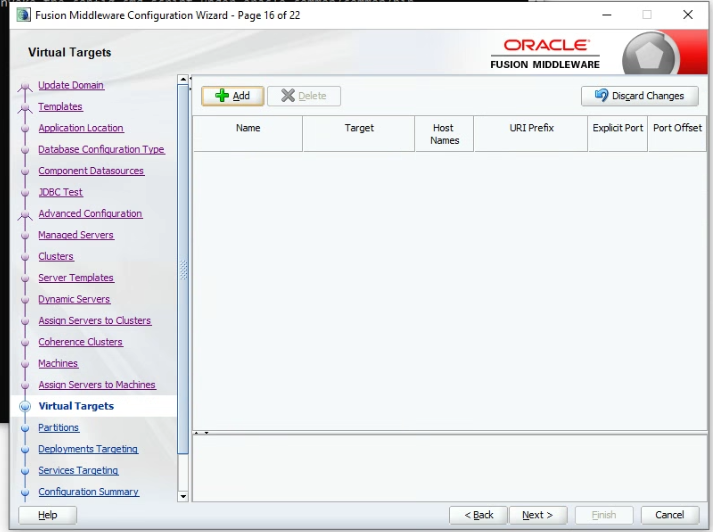Navigate to Coherence Clusters
The width and height of the screenshot is (713, 532).
[x=80, y=341]
